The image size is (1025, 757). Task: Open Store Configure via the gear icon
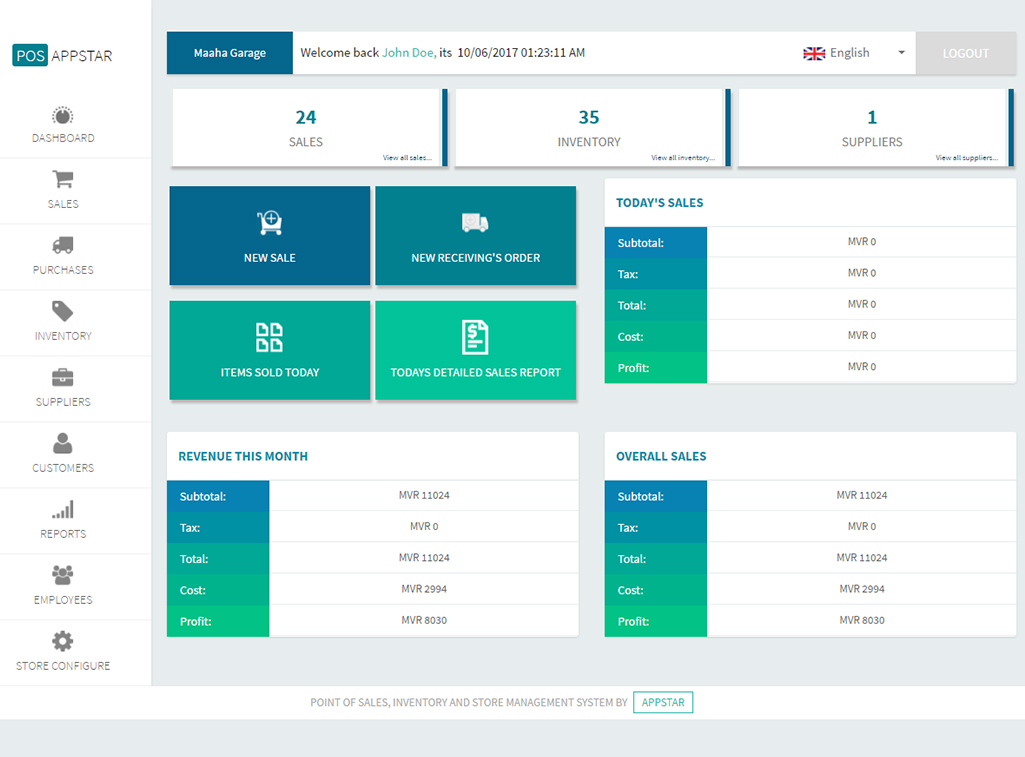[63, 641]
